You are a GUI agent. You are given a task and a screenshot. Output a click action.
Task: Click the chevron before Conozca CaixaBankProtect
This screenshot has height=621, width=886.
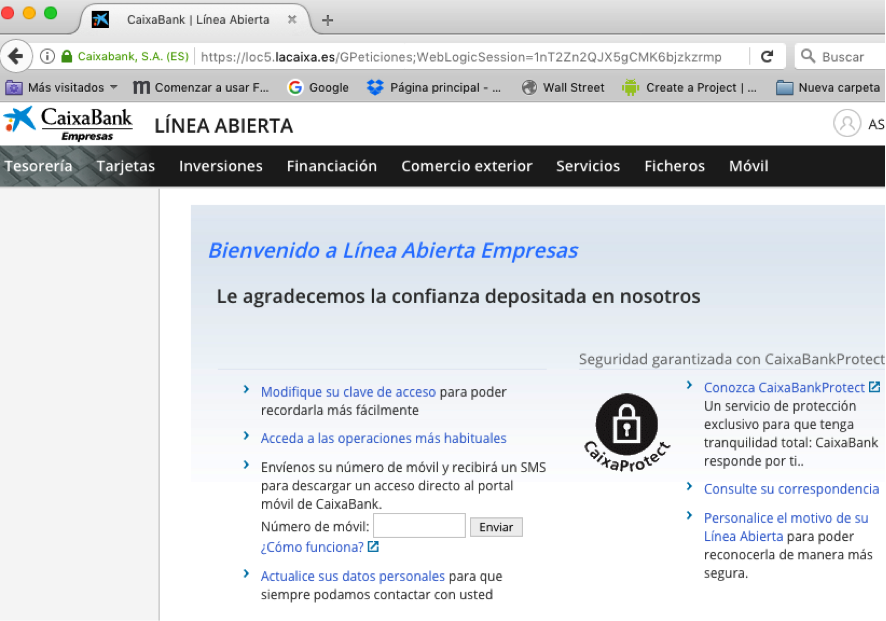(x=689, y=385)
